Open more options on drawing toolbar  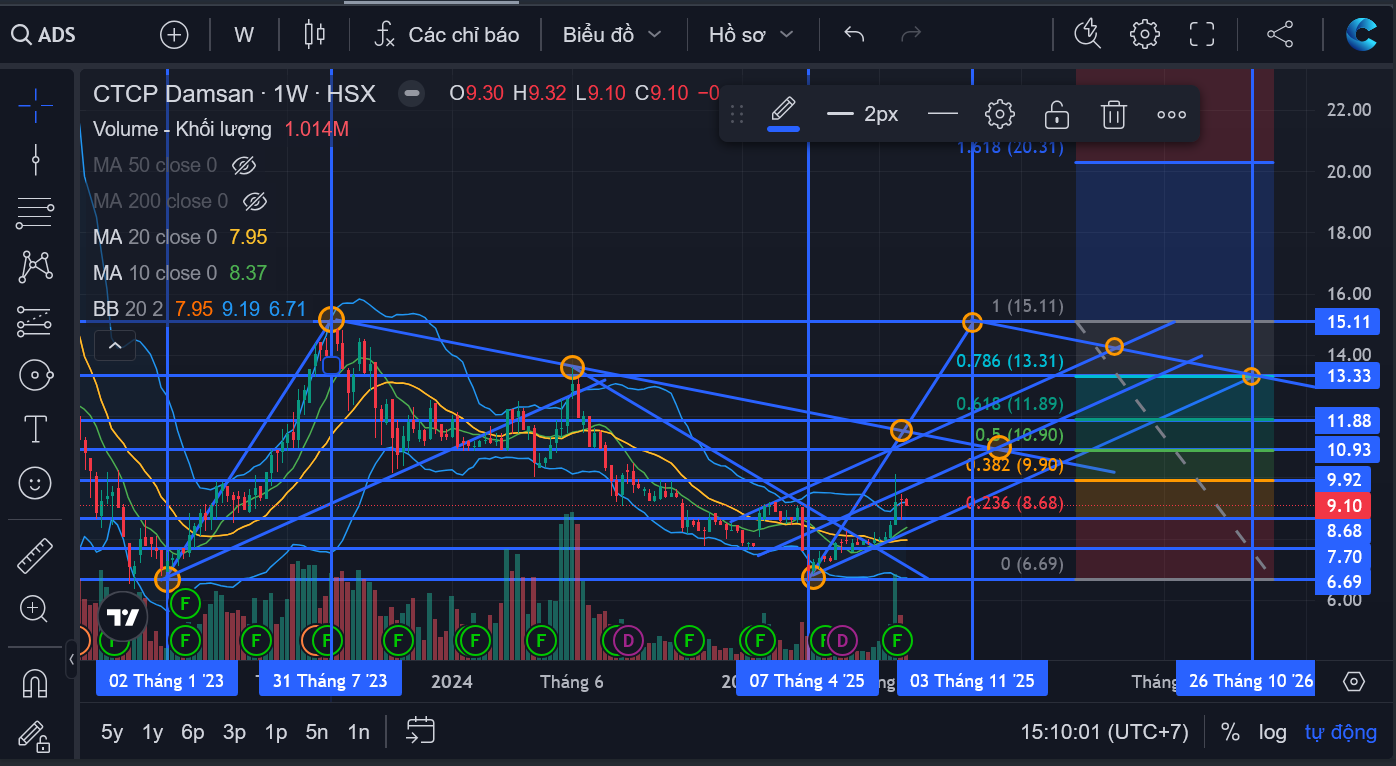1171,114
